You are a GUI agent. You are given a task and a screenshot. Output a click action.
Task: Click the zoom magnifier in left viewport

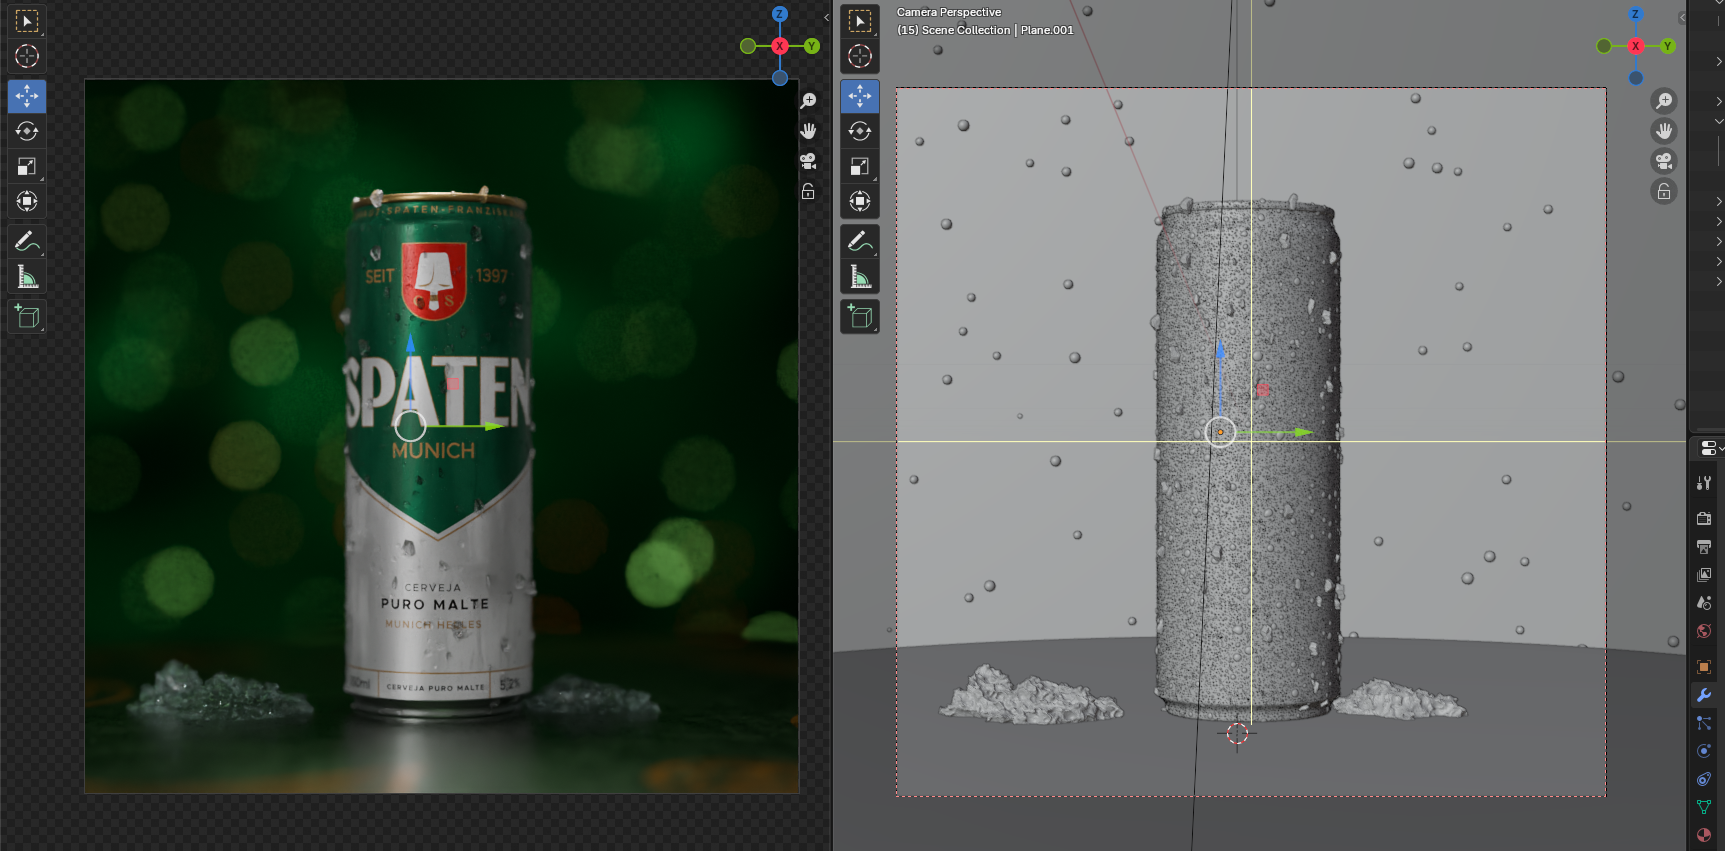(x=808, y=101)
